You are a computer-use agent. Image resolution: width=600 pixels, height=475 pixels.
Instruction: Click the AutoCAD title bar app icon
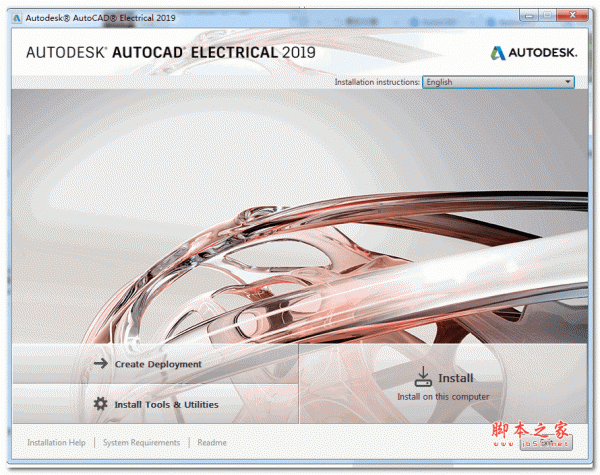click(17, 18)
